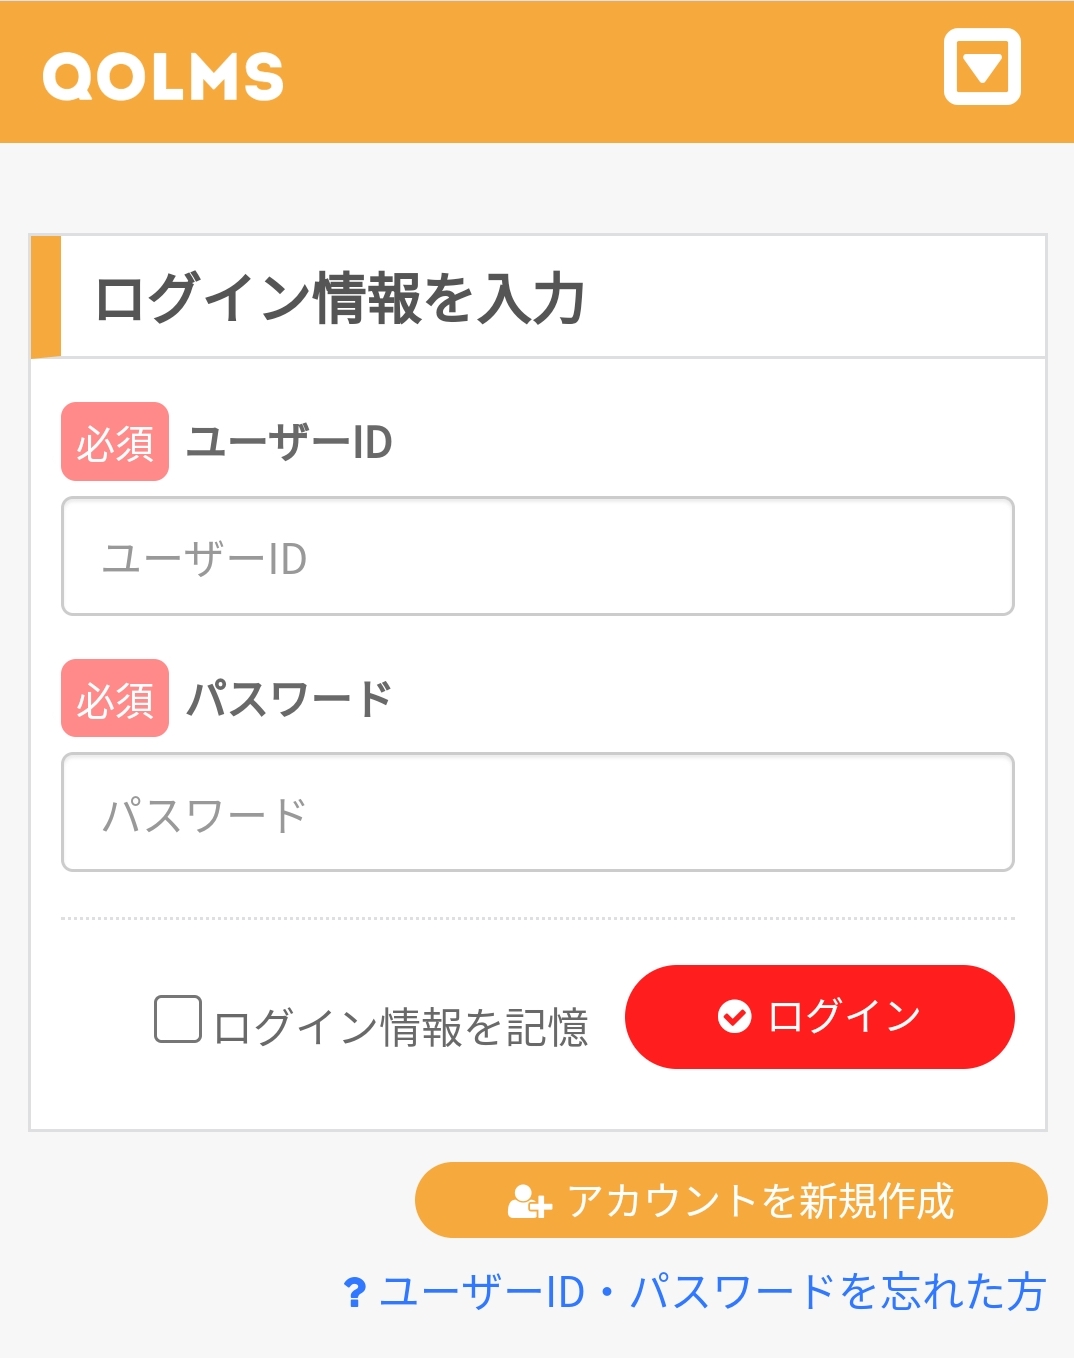Image resolution: width=1074 pixels, height=1358 pixels.
Task: Click the empty middle of the orange header bar
Action: [610, 72]
